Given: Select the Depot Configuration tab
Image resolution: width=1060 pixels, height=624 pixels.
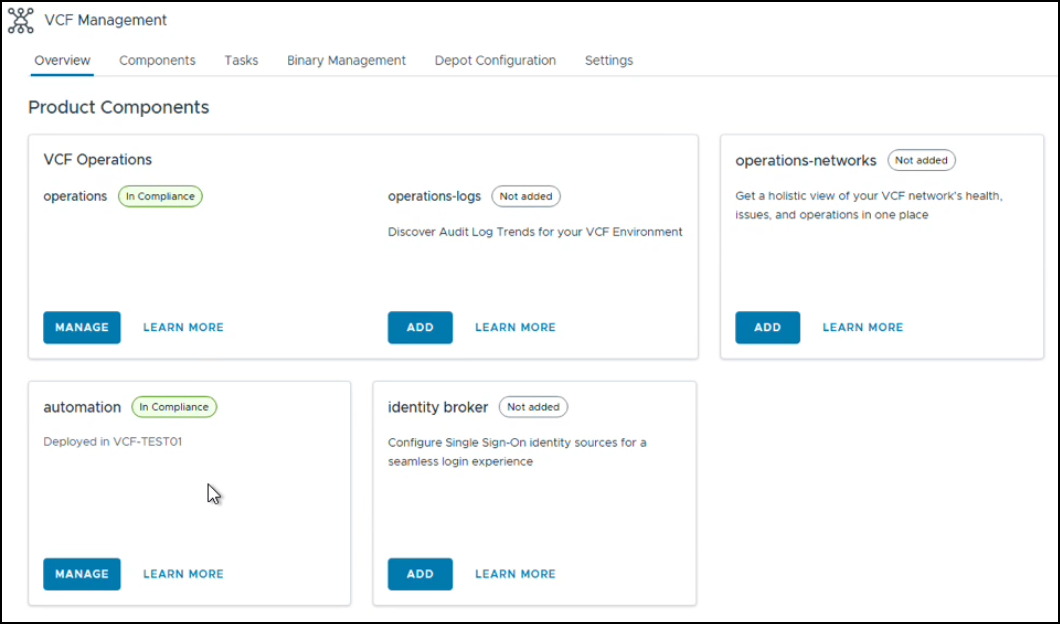Looking at the screenshot, I should point(496,60).
